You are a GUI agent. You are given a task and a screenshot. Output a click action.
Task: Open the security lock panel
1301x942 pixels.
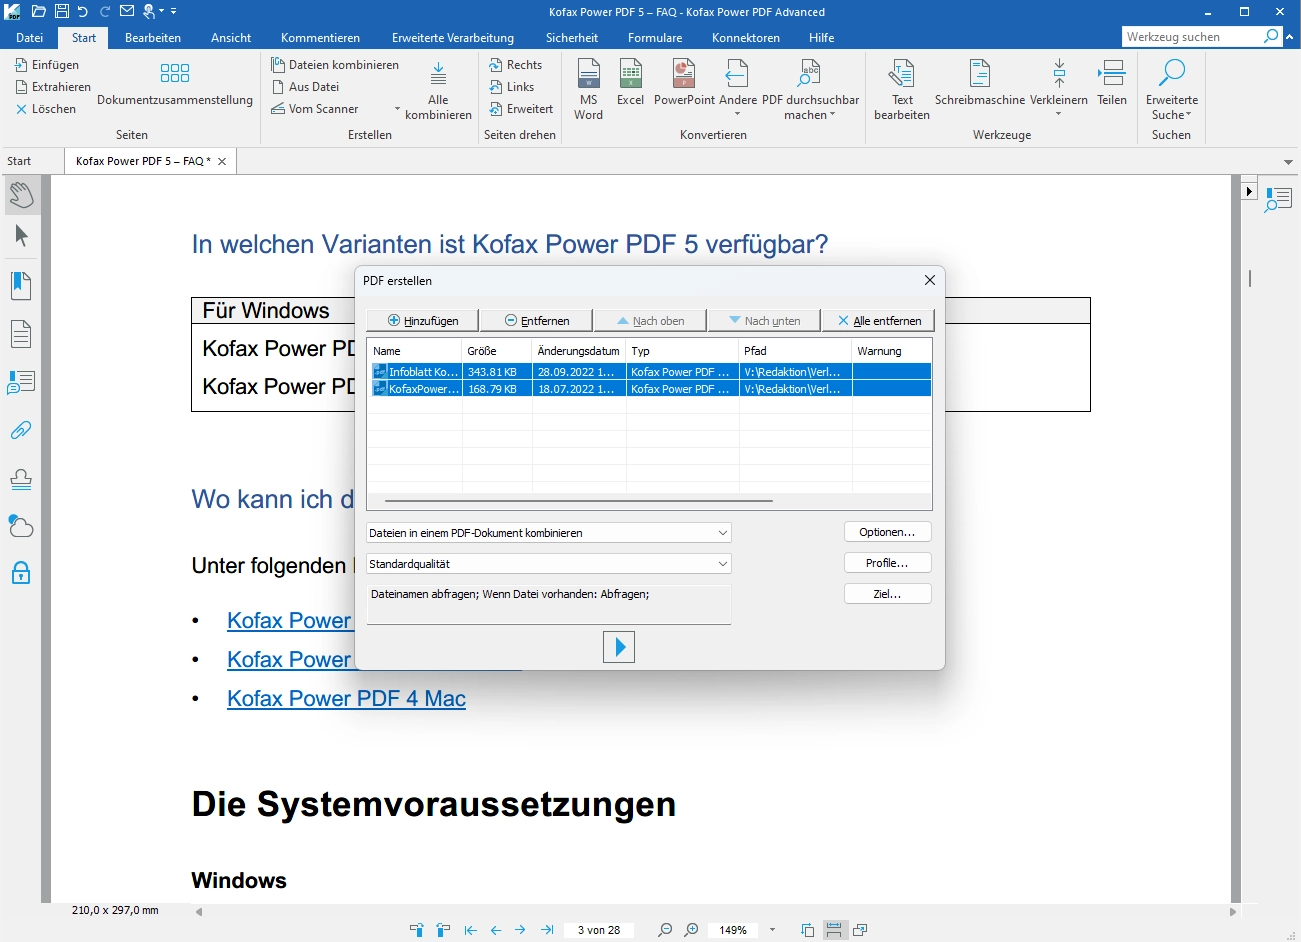click(x=21, y=573)
